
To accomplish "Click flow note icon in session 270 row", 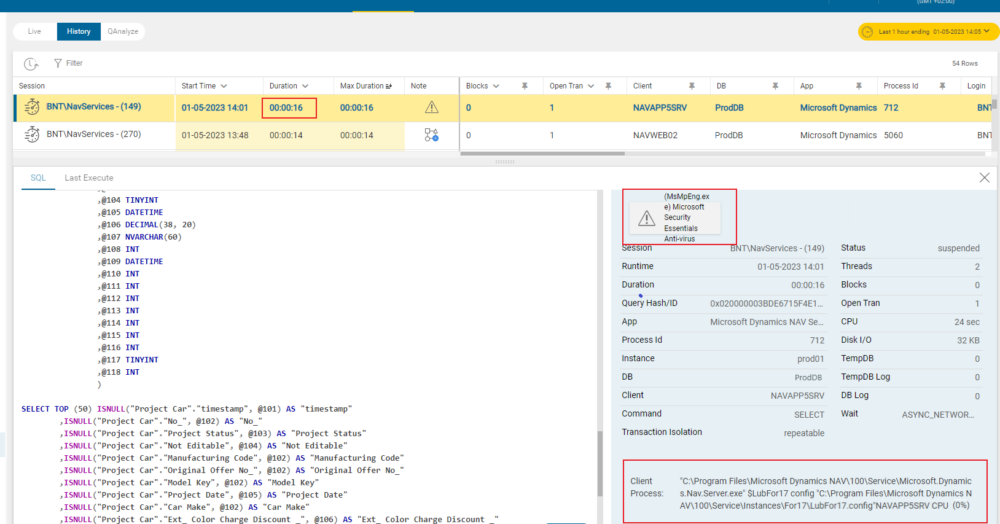I will pyautogui.click(x=431, y=135).
